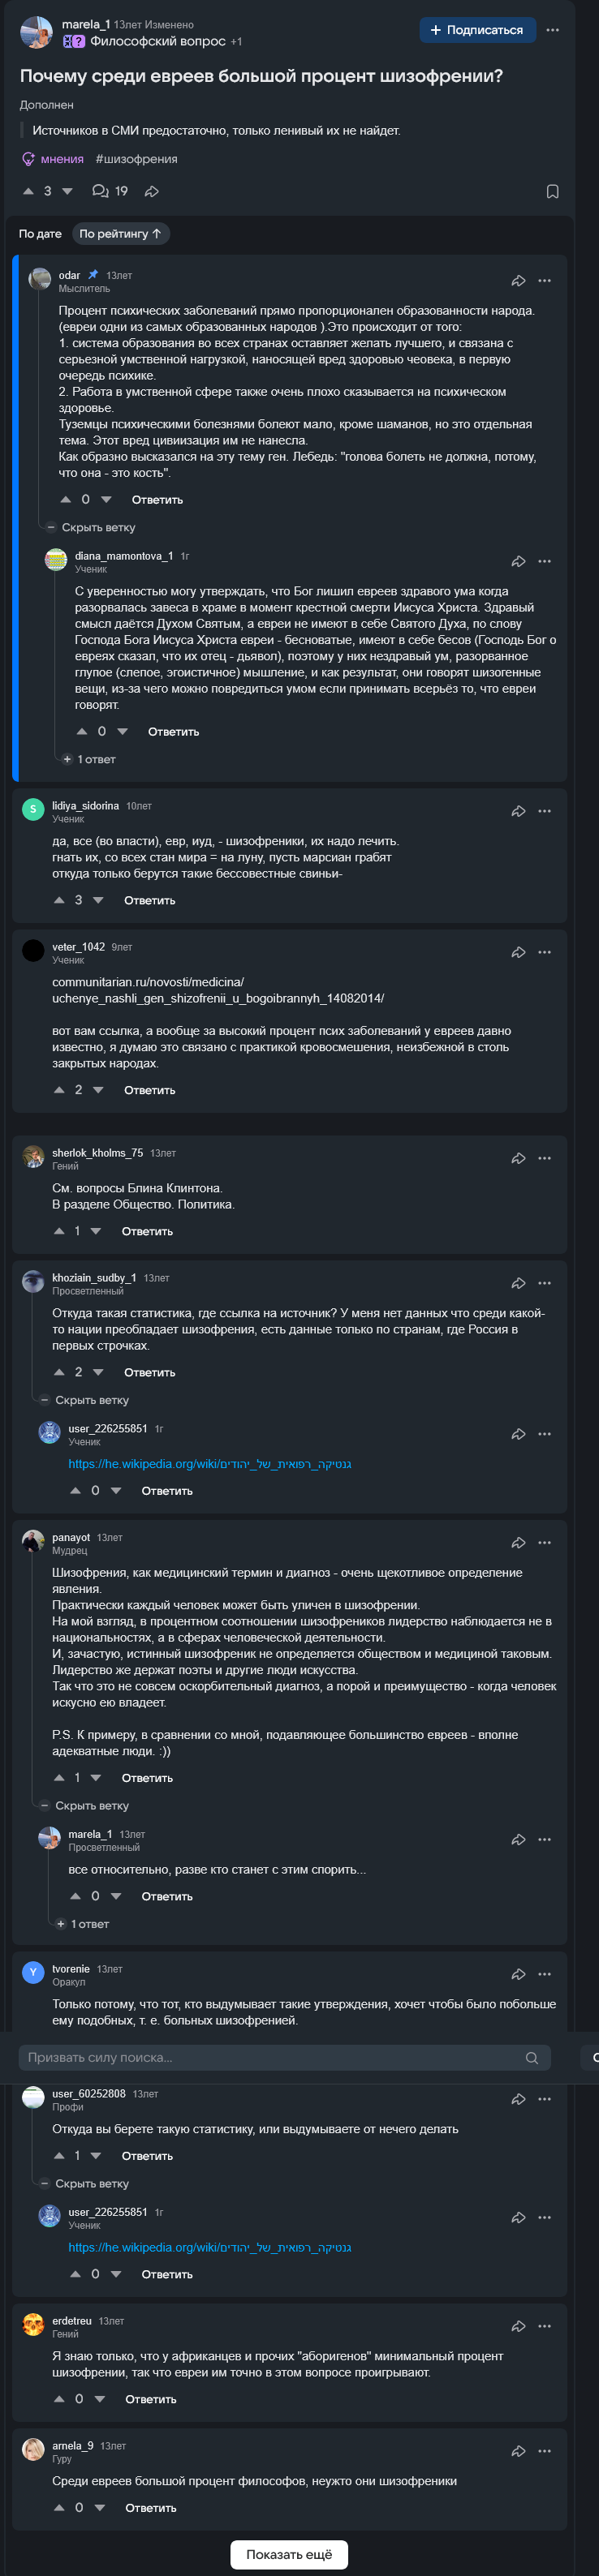Click the share icon on odar's answer
This screenshot has width=599, height=2576.
pos(518,281)
